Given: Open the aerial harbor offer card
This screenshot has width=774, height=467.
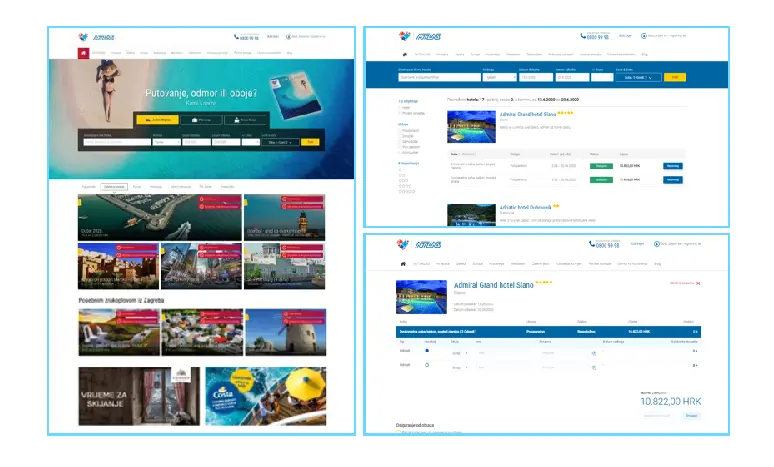Looking at the screenshot, I should coord(160,217).
